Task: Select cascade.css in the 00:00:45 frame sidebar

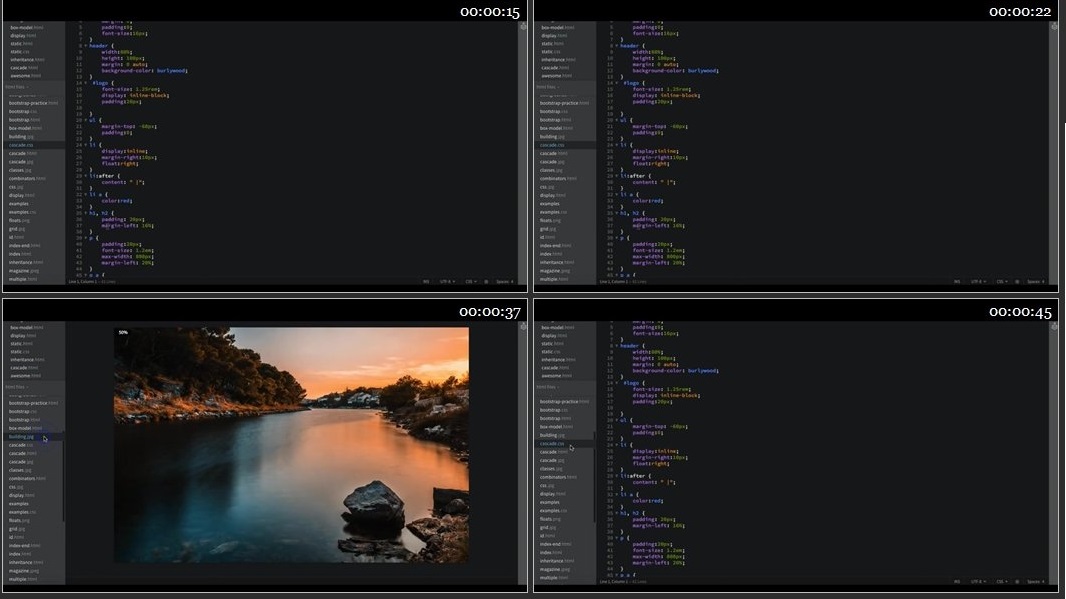Action: [552, 443]
